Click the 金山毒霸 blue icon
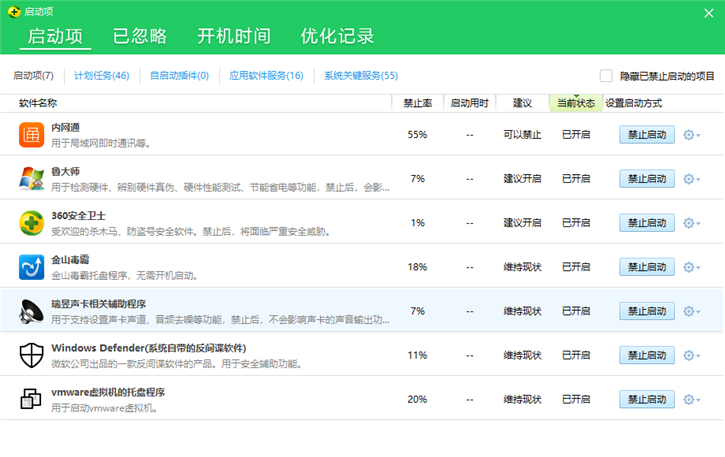Viewport: 725px width, 457px height. point(32,267)
